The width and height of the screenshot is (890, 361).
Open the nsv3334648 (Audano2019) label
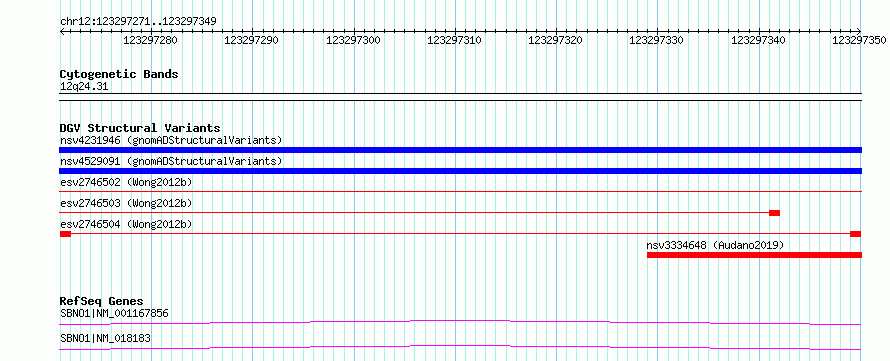click(715, 245)
